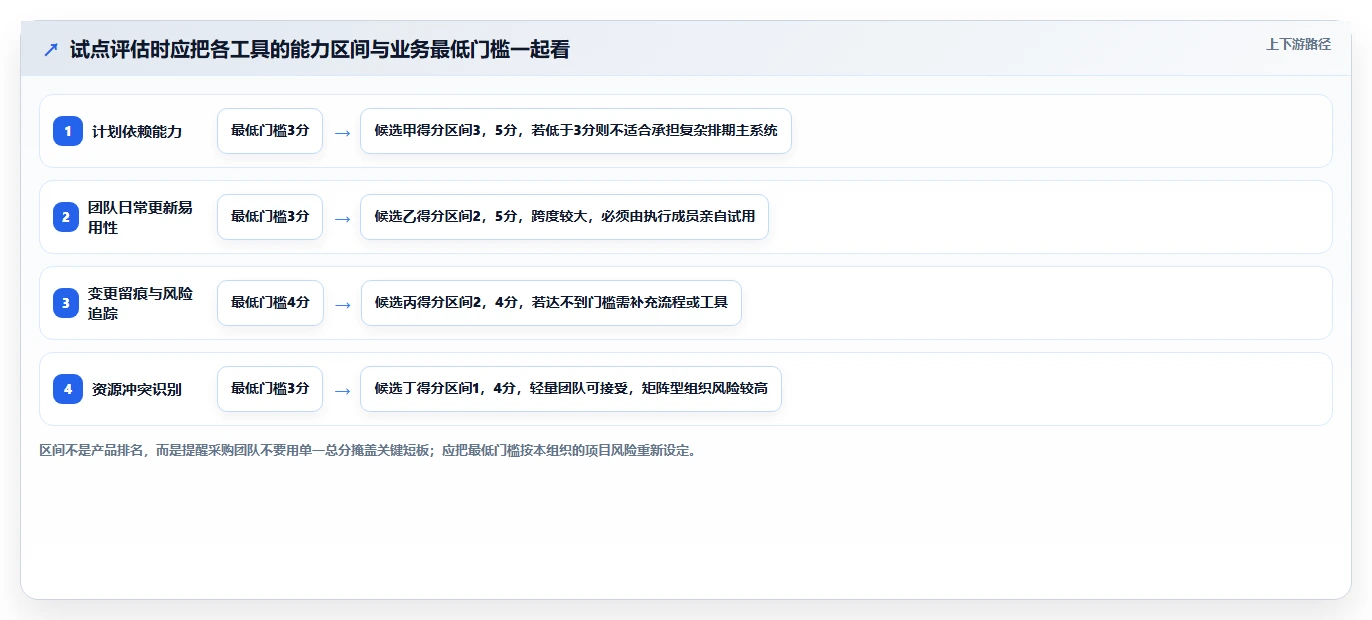Screen dimensions: 1372x620
Task: Click the arrow icon beside the header title
Action: (50, 49)
